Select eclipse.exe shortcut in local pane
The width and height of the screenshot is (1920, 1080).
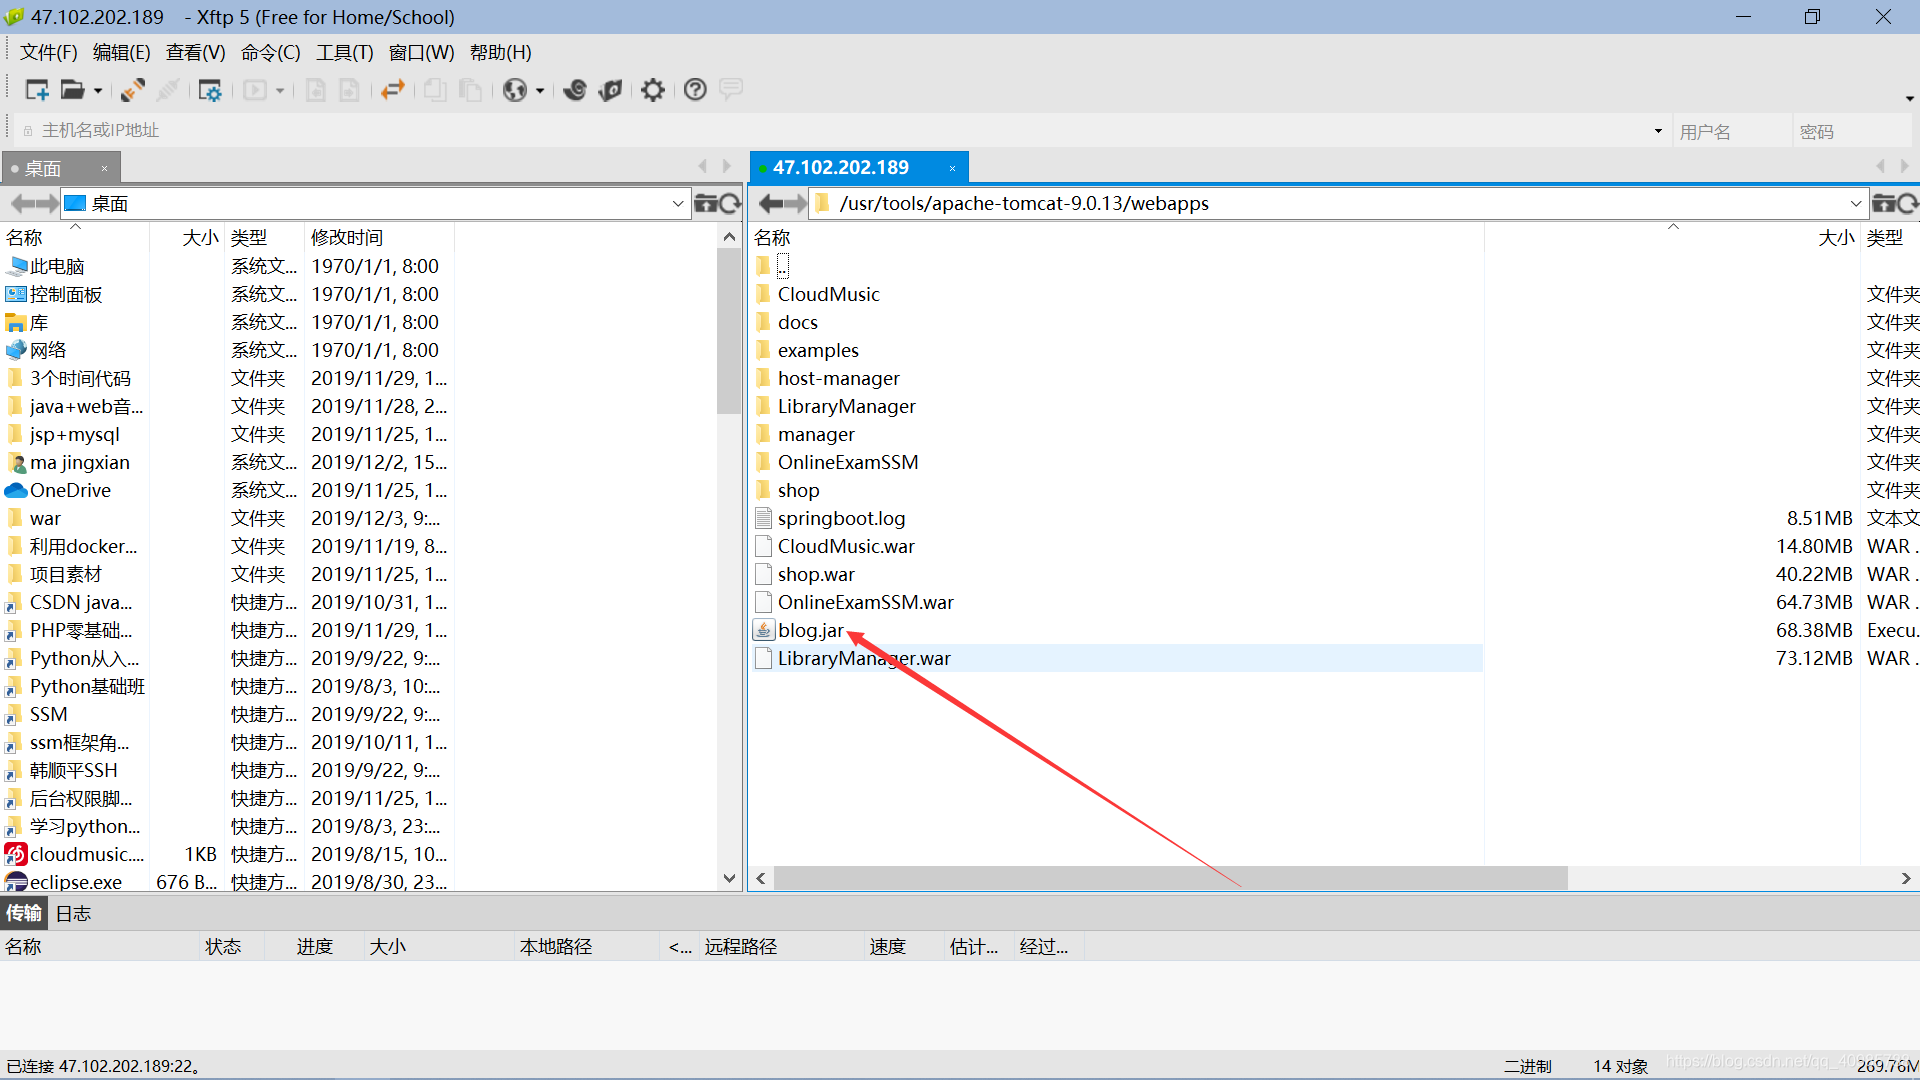coord(75,882)
